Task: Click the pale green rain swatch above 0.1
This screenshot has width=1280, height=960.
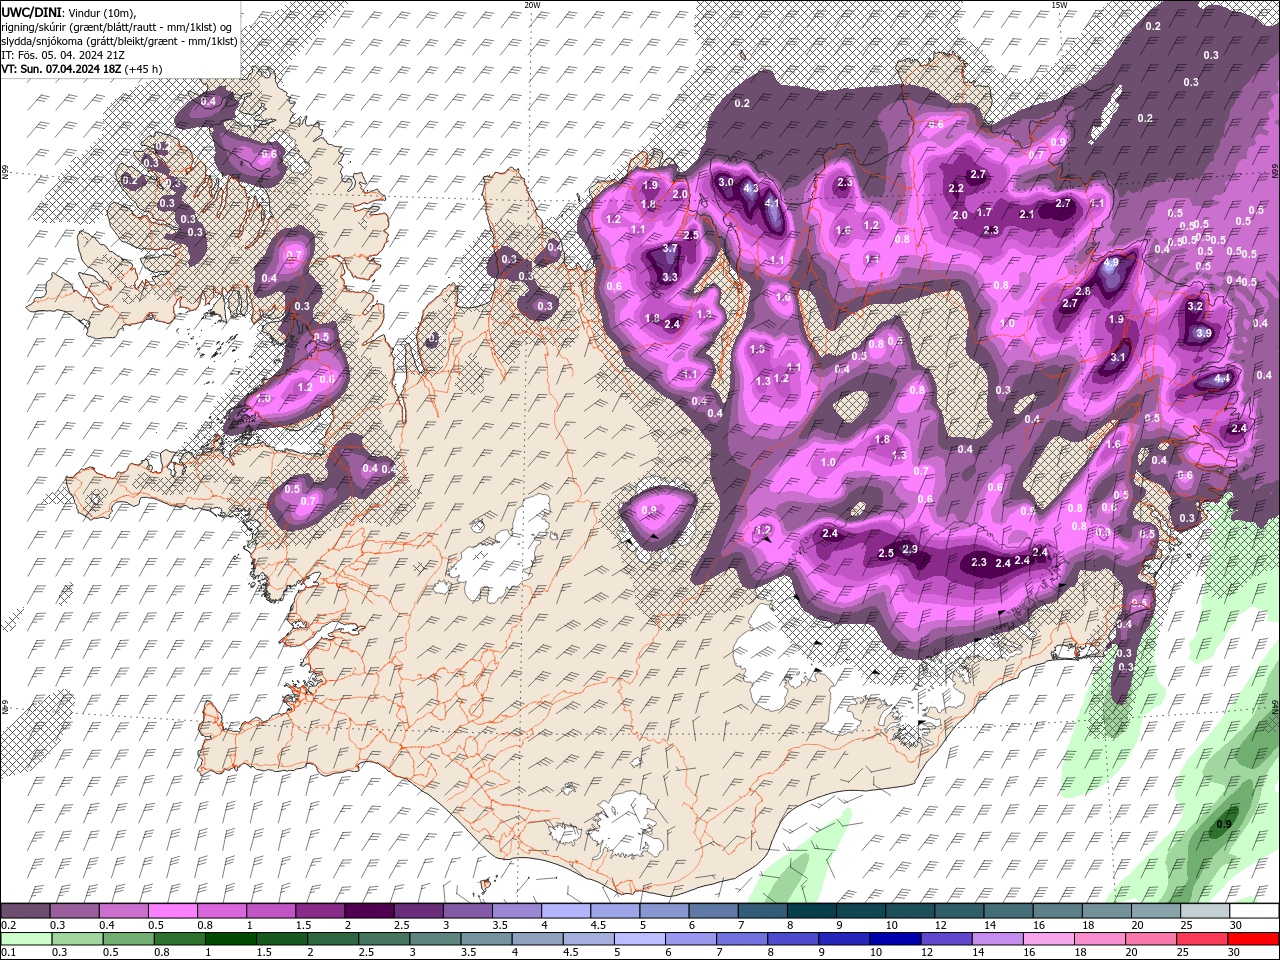Action: pyautogui.click(x=26, y=939)
